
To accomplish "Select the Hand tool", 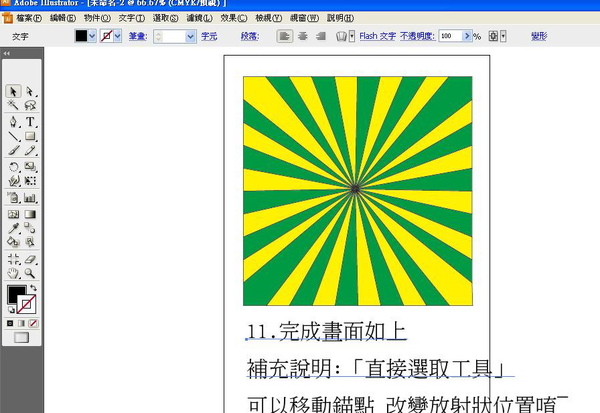I will (x=13, y=273).
